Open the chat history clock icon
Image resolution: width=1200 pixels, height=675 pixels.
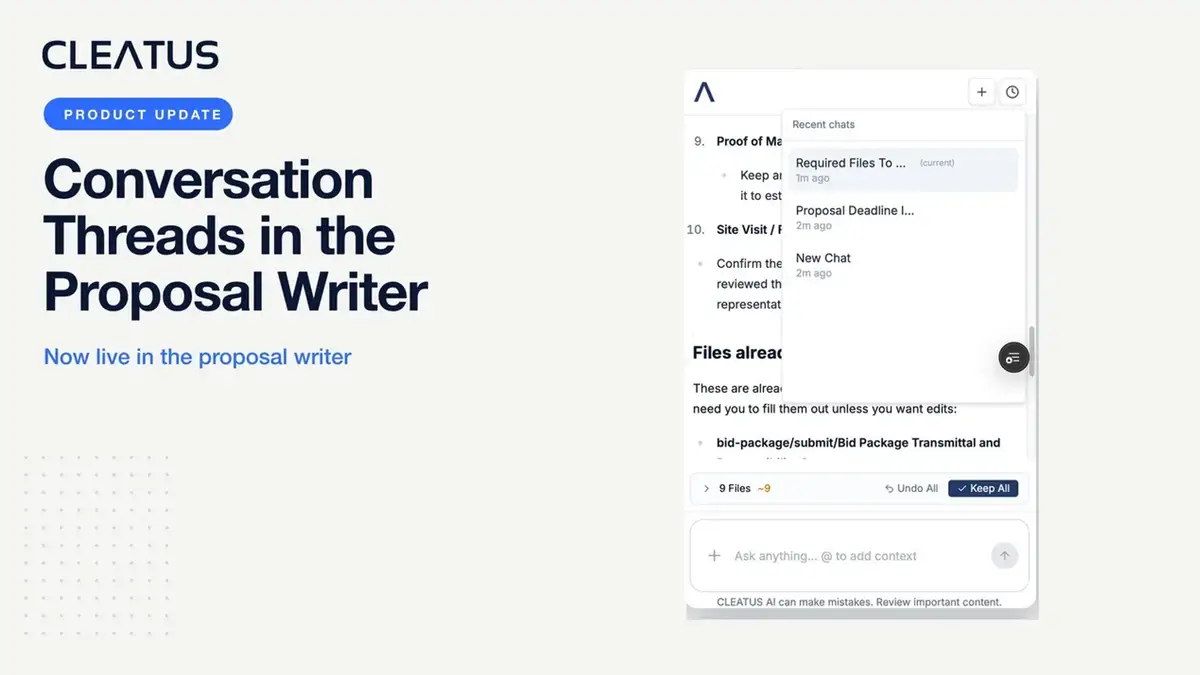point(1012,92)
